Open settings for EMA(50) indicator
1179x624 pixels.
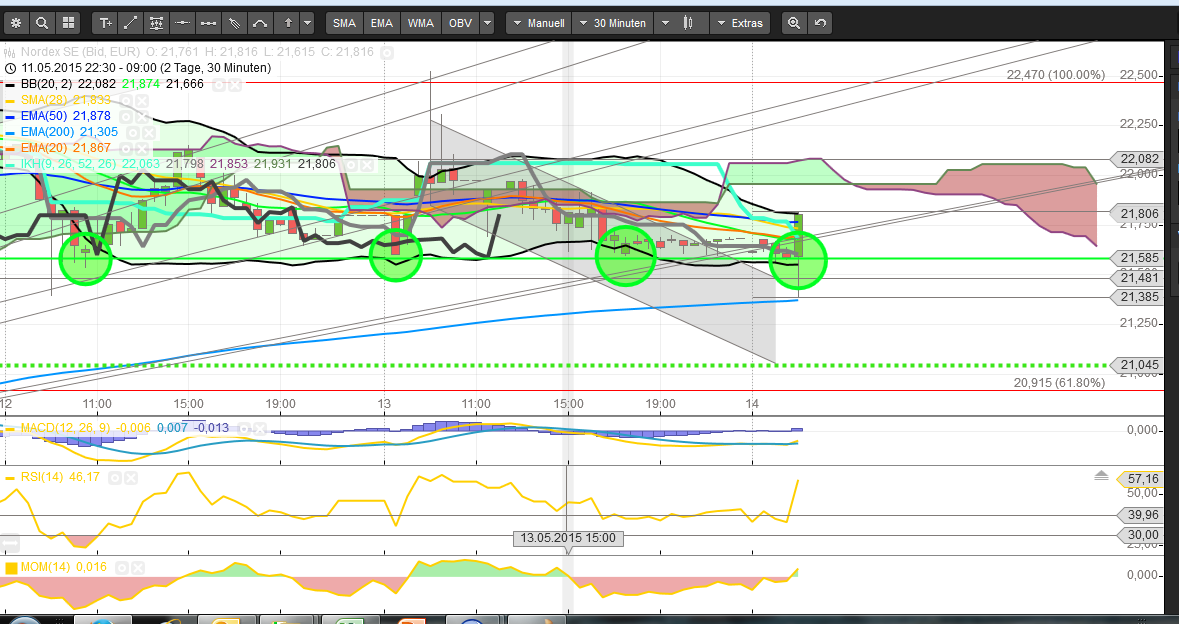(x=126, y=117)
